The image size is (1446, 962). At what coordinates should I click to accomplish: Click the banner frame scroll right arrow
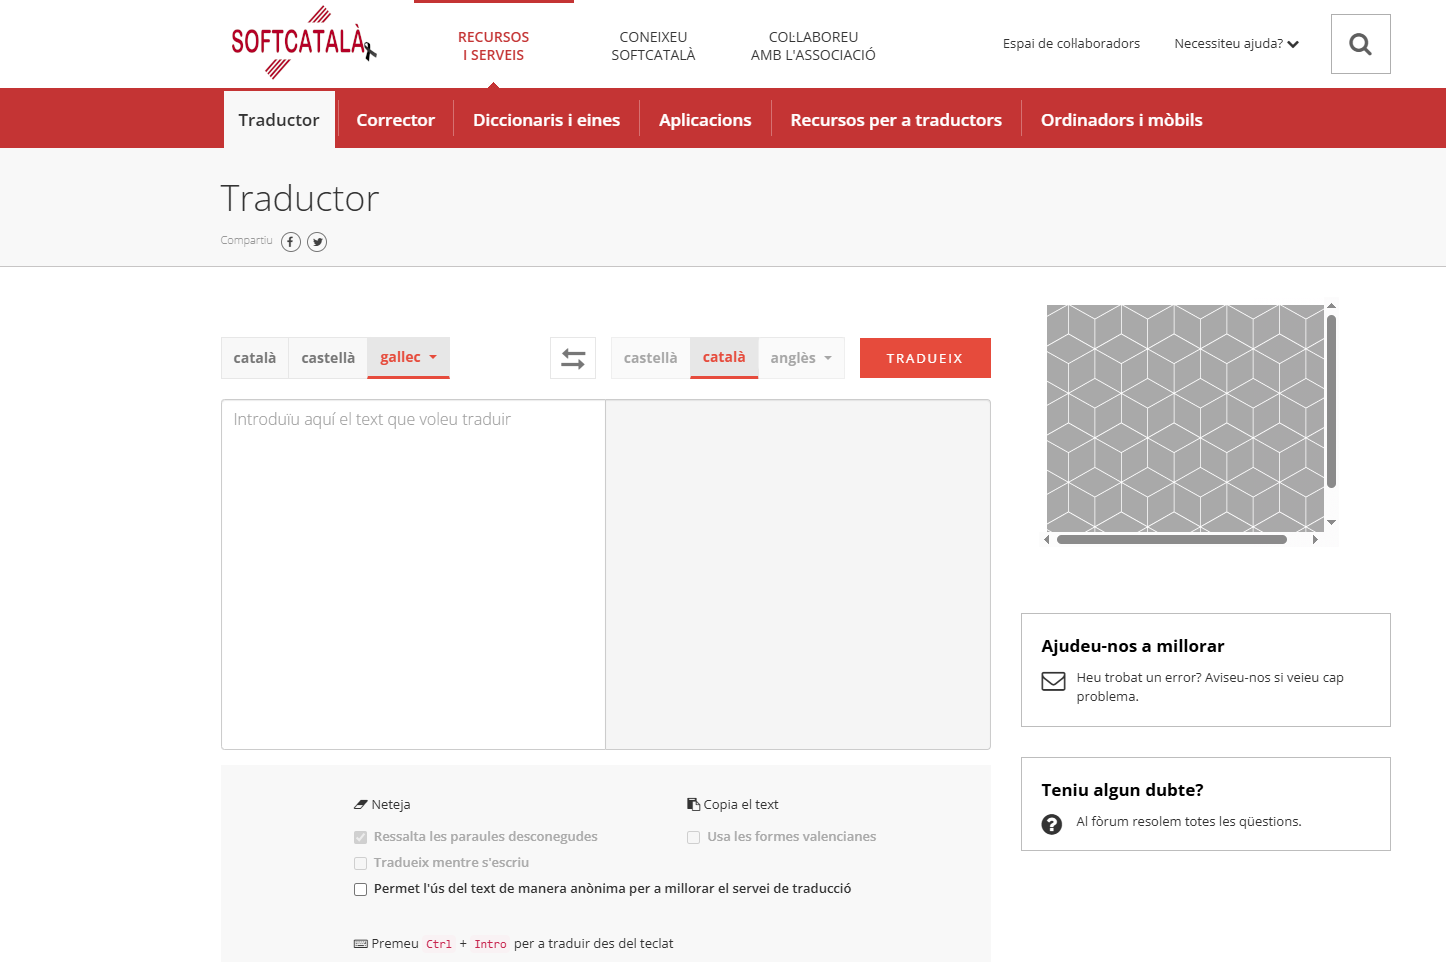[1315, 540]
